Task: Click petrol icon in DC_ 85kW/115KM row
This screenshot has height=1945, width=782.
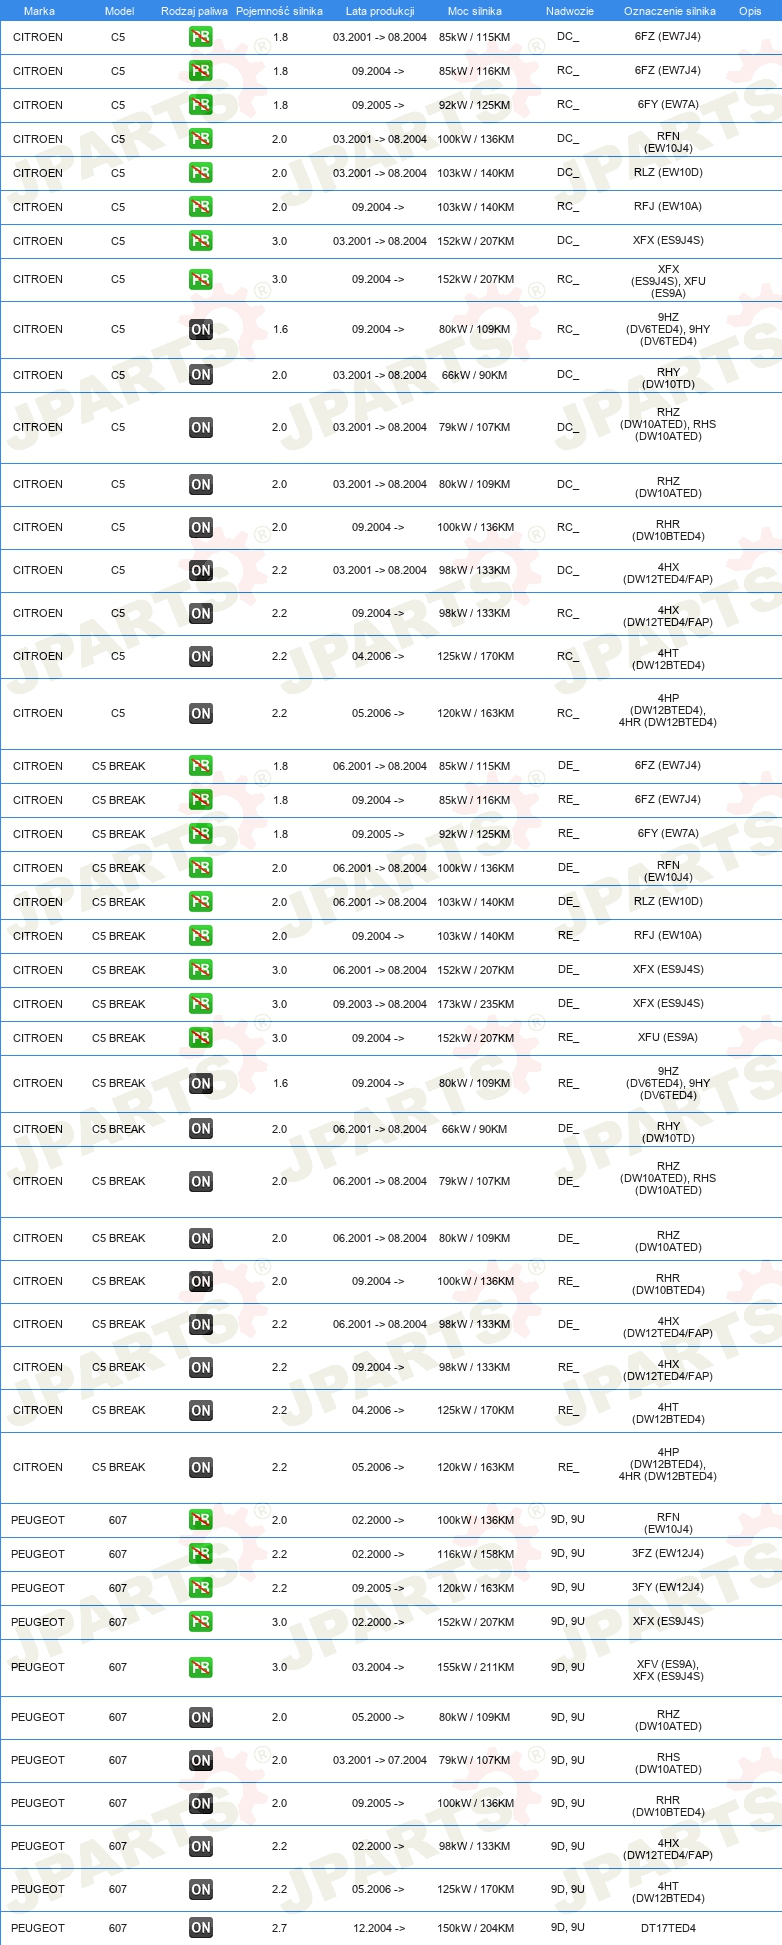Action: (x=200, y=37)
